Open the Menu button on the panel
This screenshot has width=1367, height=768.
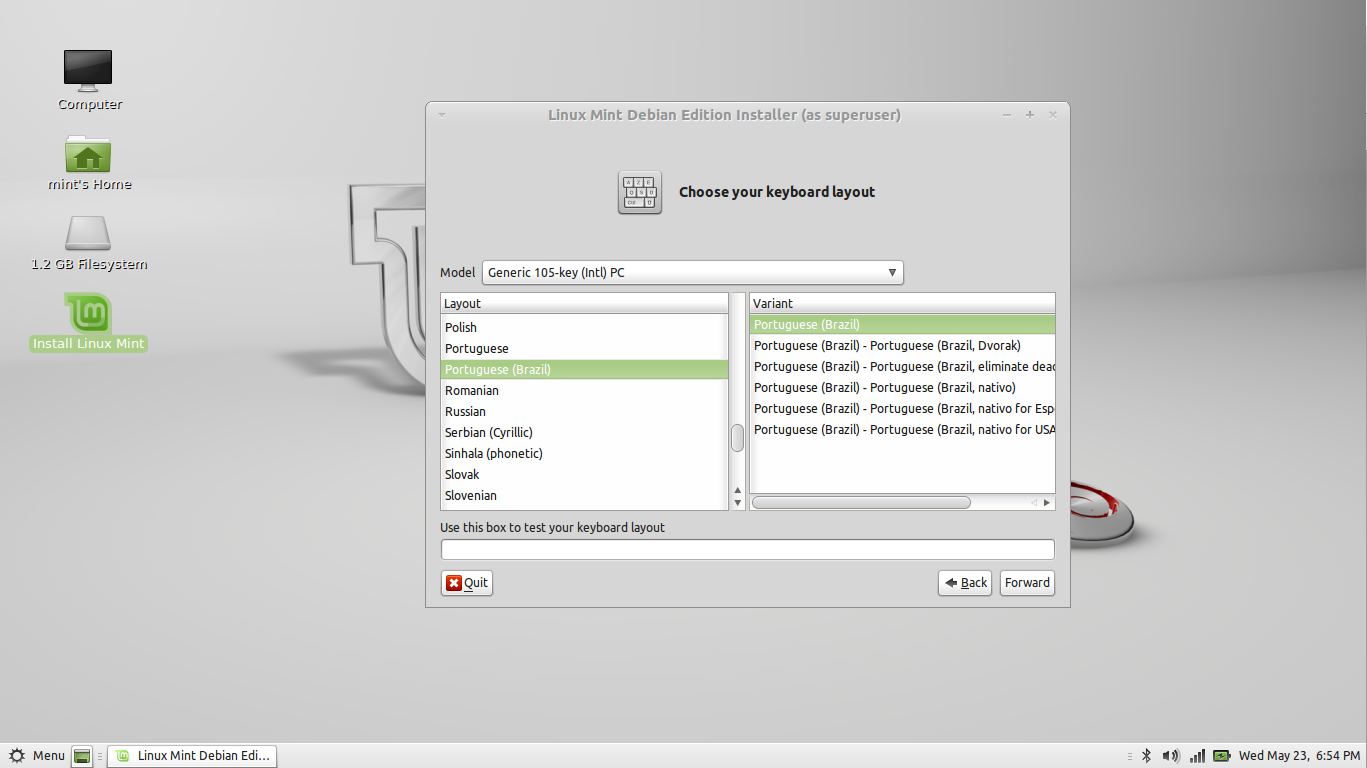click(x=37, y=756)
